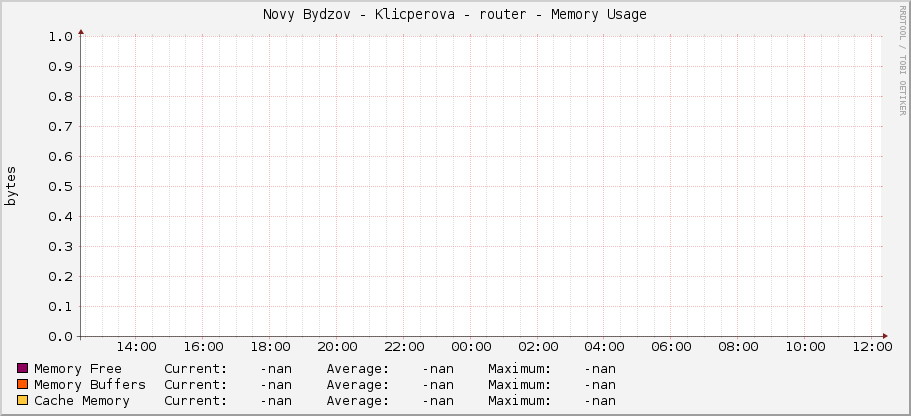
Task: Click the Memory Free Maximum -nan value
Action: click(x=600, y=368)
